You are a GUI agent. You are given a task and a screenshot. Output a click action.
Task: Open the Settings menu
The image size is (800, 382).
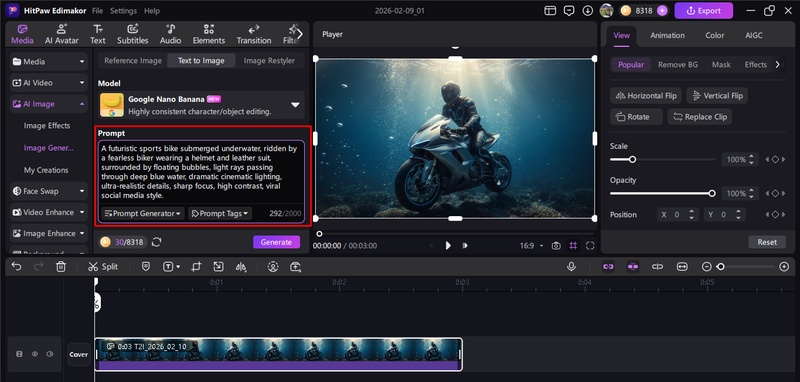[x=123, y=11]
